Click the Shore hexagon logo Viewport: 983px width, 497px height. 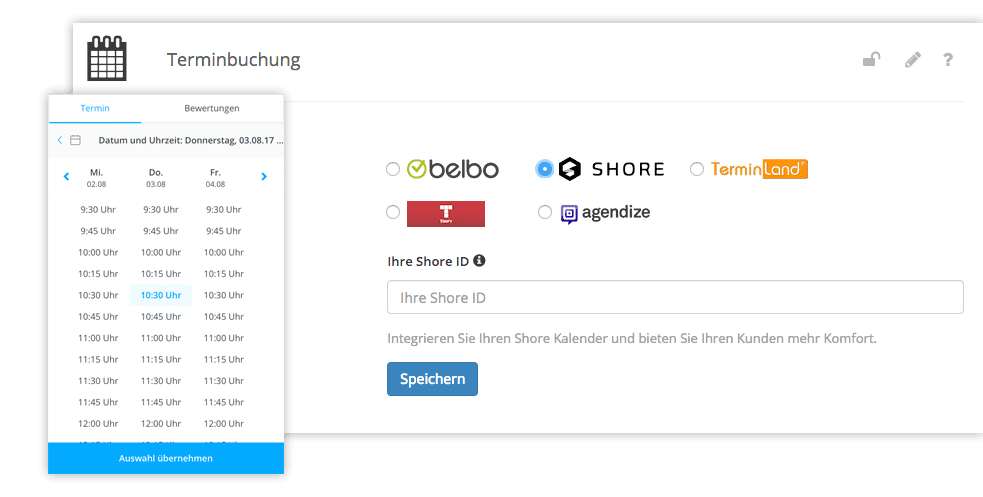[570, 169]
